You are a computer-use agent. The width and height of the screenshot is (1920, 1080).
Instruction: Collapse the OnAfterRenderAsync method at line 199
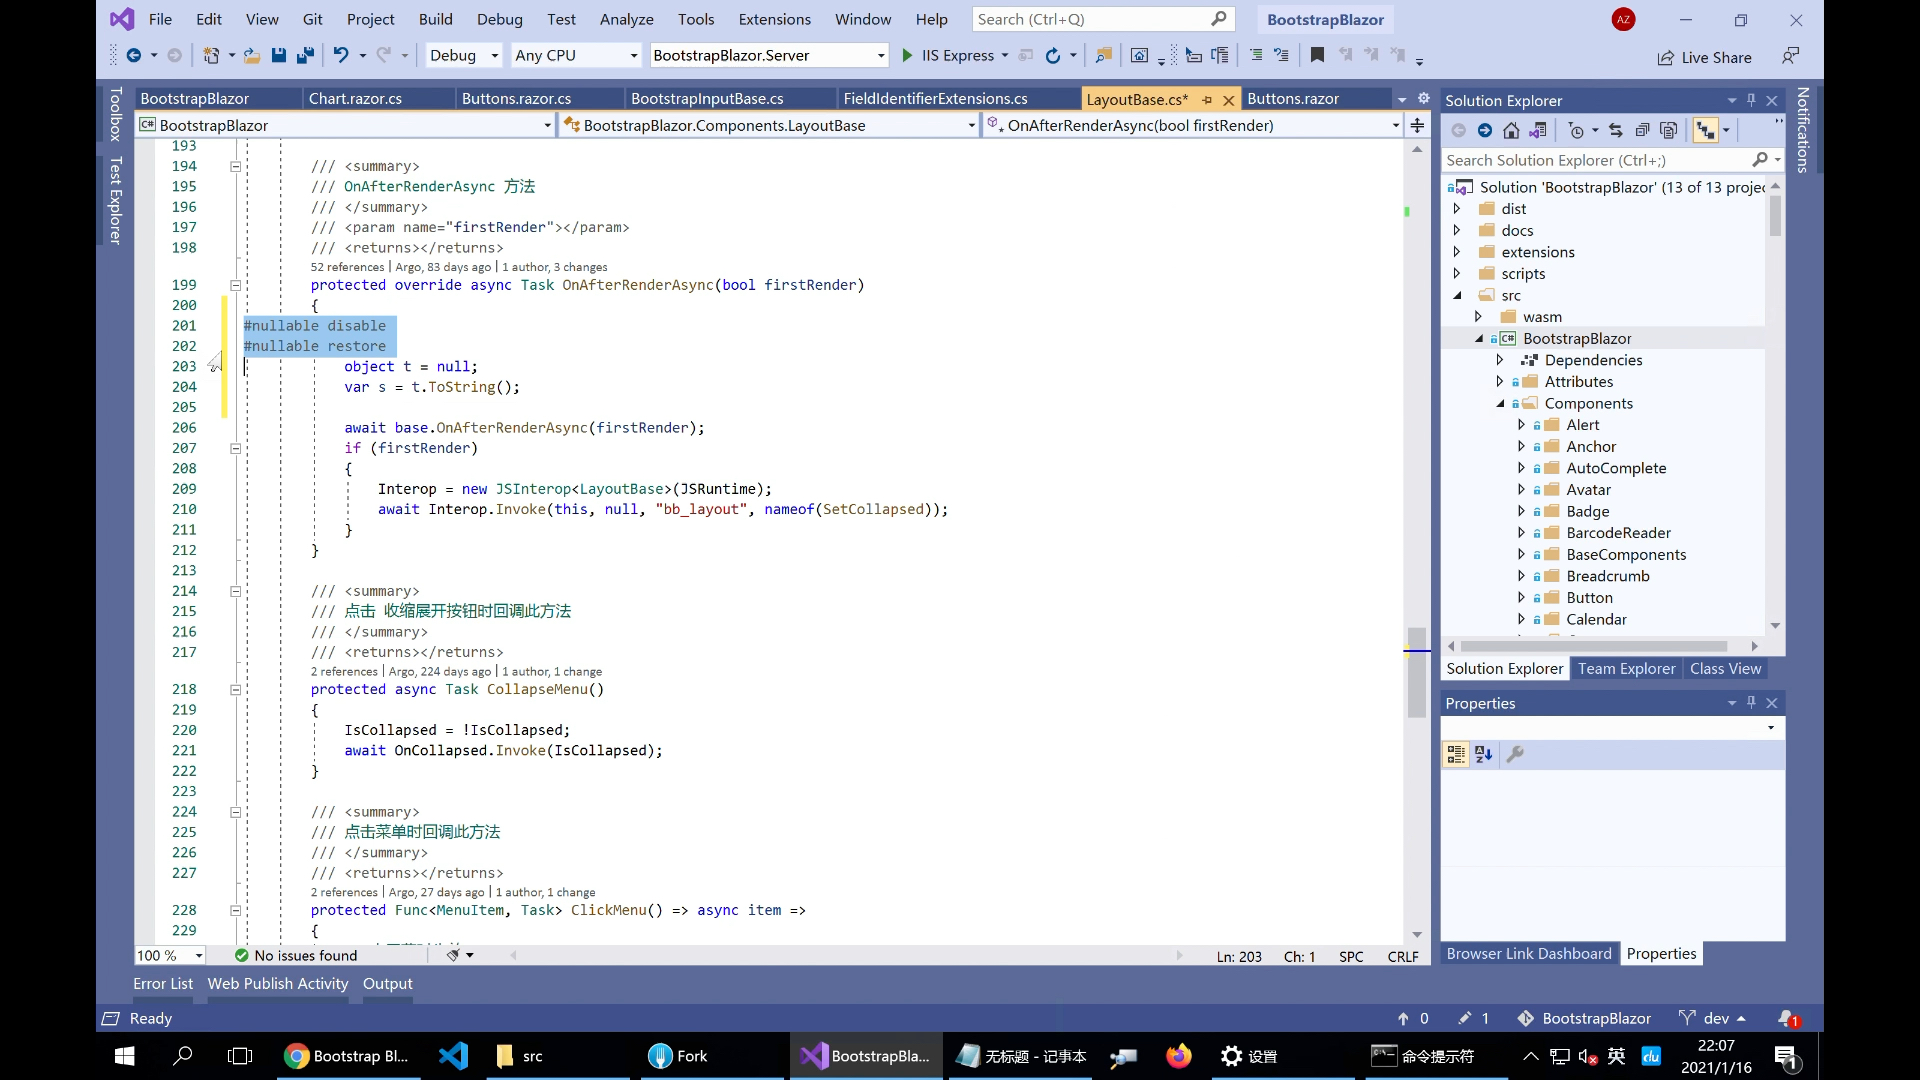tap(236, 285)
